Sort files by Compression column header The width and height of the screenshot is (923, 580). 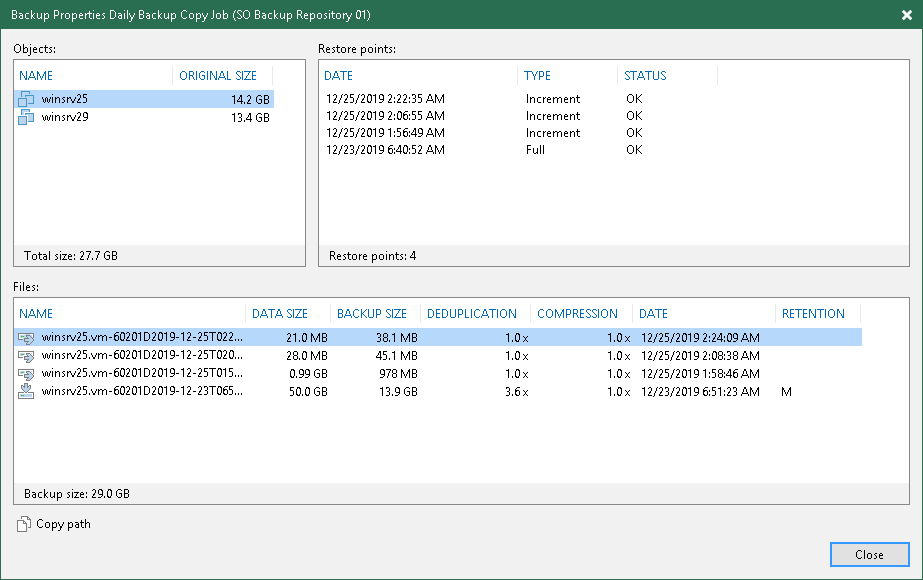click(x=577, y=314)
